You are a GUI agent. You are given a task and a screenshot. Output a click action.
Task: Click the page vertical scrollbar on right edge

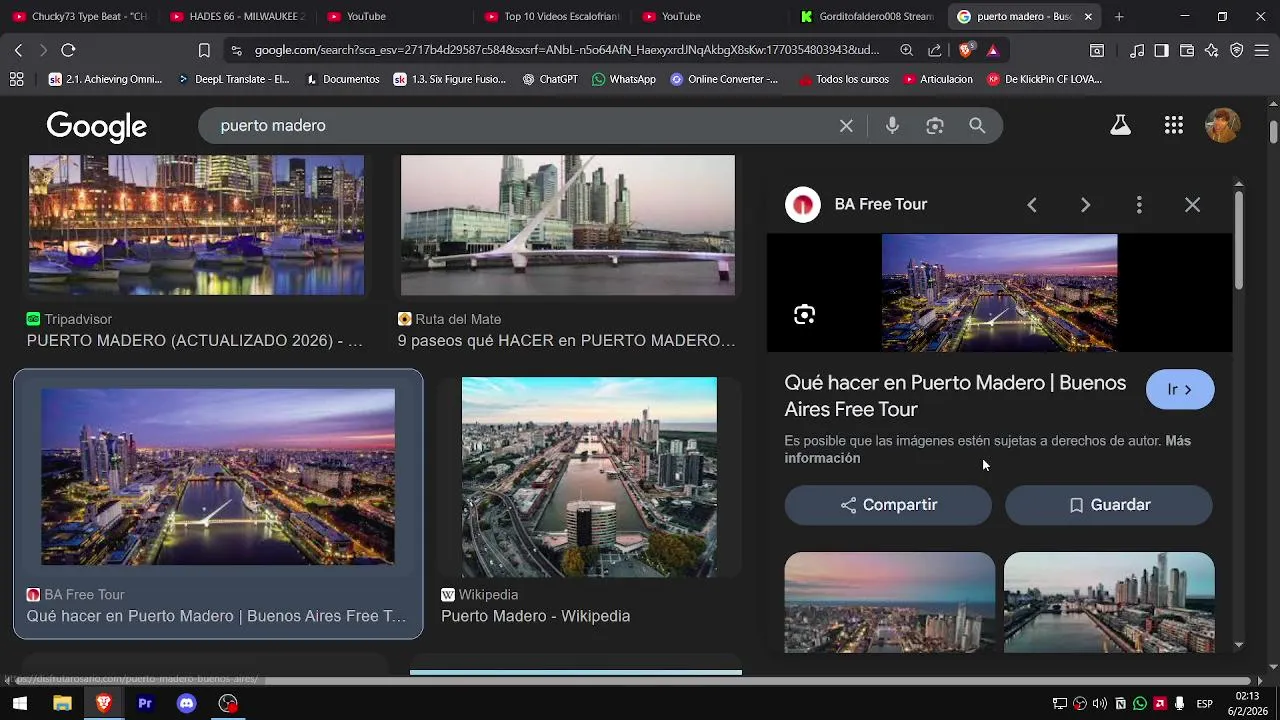(1273, 132)
